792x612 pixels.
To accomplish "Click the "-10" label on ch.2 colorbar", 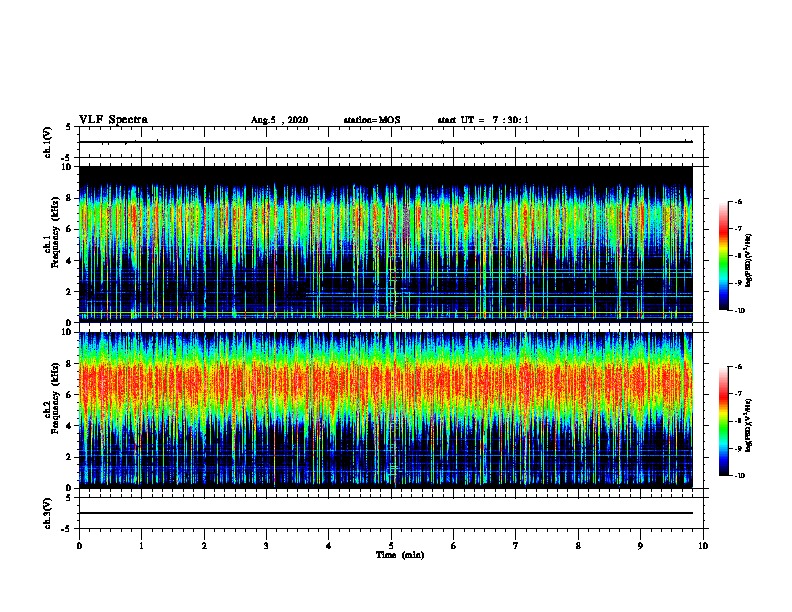I will [x=739, y=476].
